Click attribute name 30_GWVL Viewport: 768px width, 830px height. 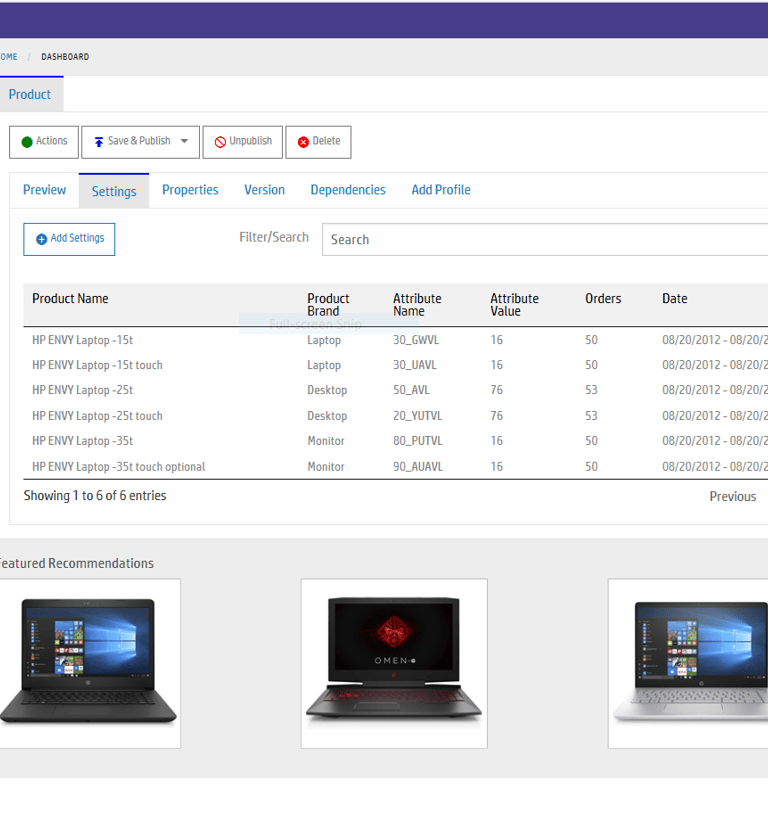pos(415,340)
